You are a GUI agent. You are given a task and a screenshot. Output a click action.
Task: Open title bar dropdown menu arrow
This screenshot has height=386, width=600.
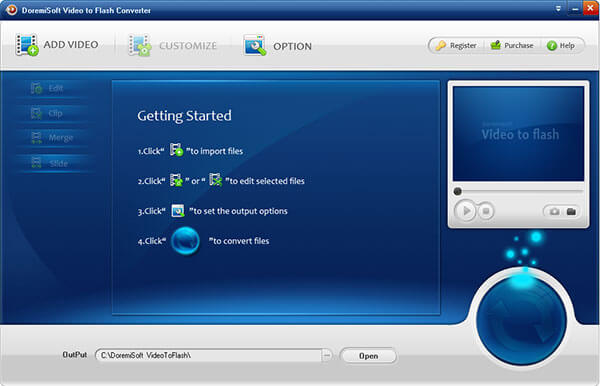click(x=558, y=8)
